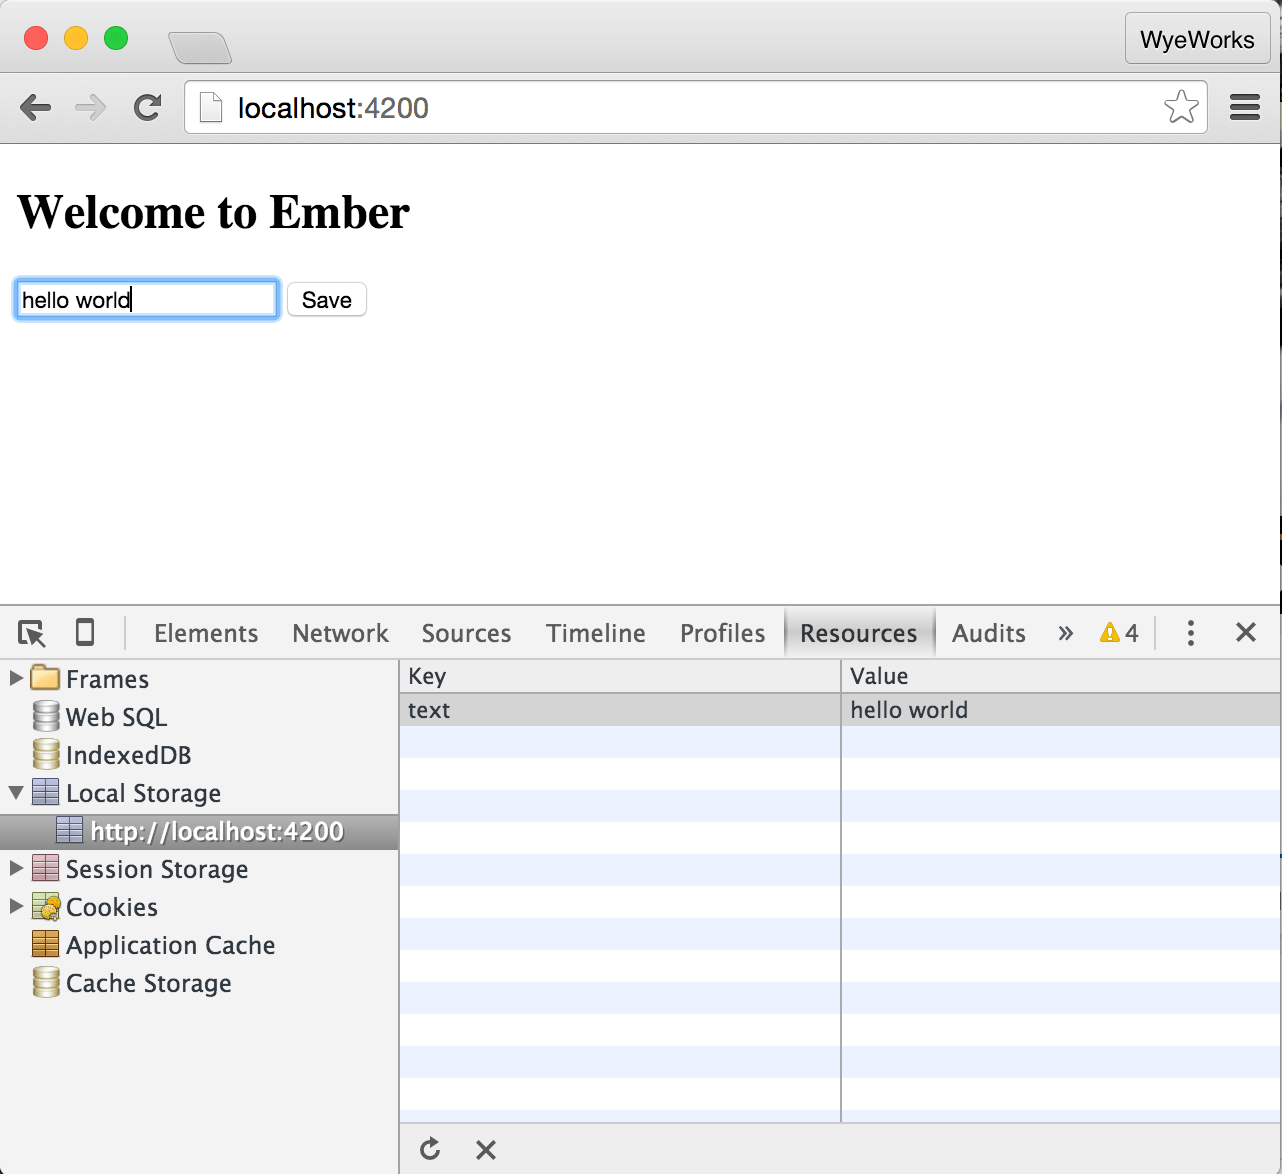The width and height of the screenshot is (1282, 1174).
Task: Delete selected storage entry with X icon
Action: 486,1150
